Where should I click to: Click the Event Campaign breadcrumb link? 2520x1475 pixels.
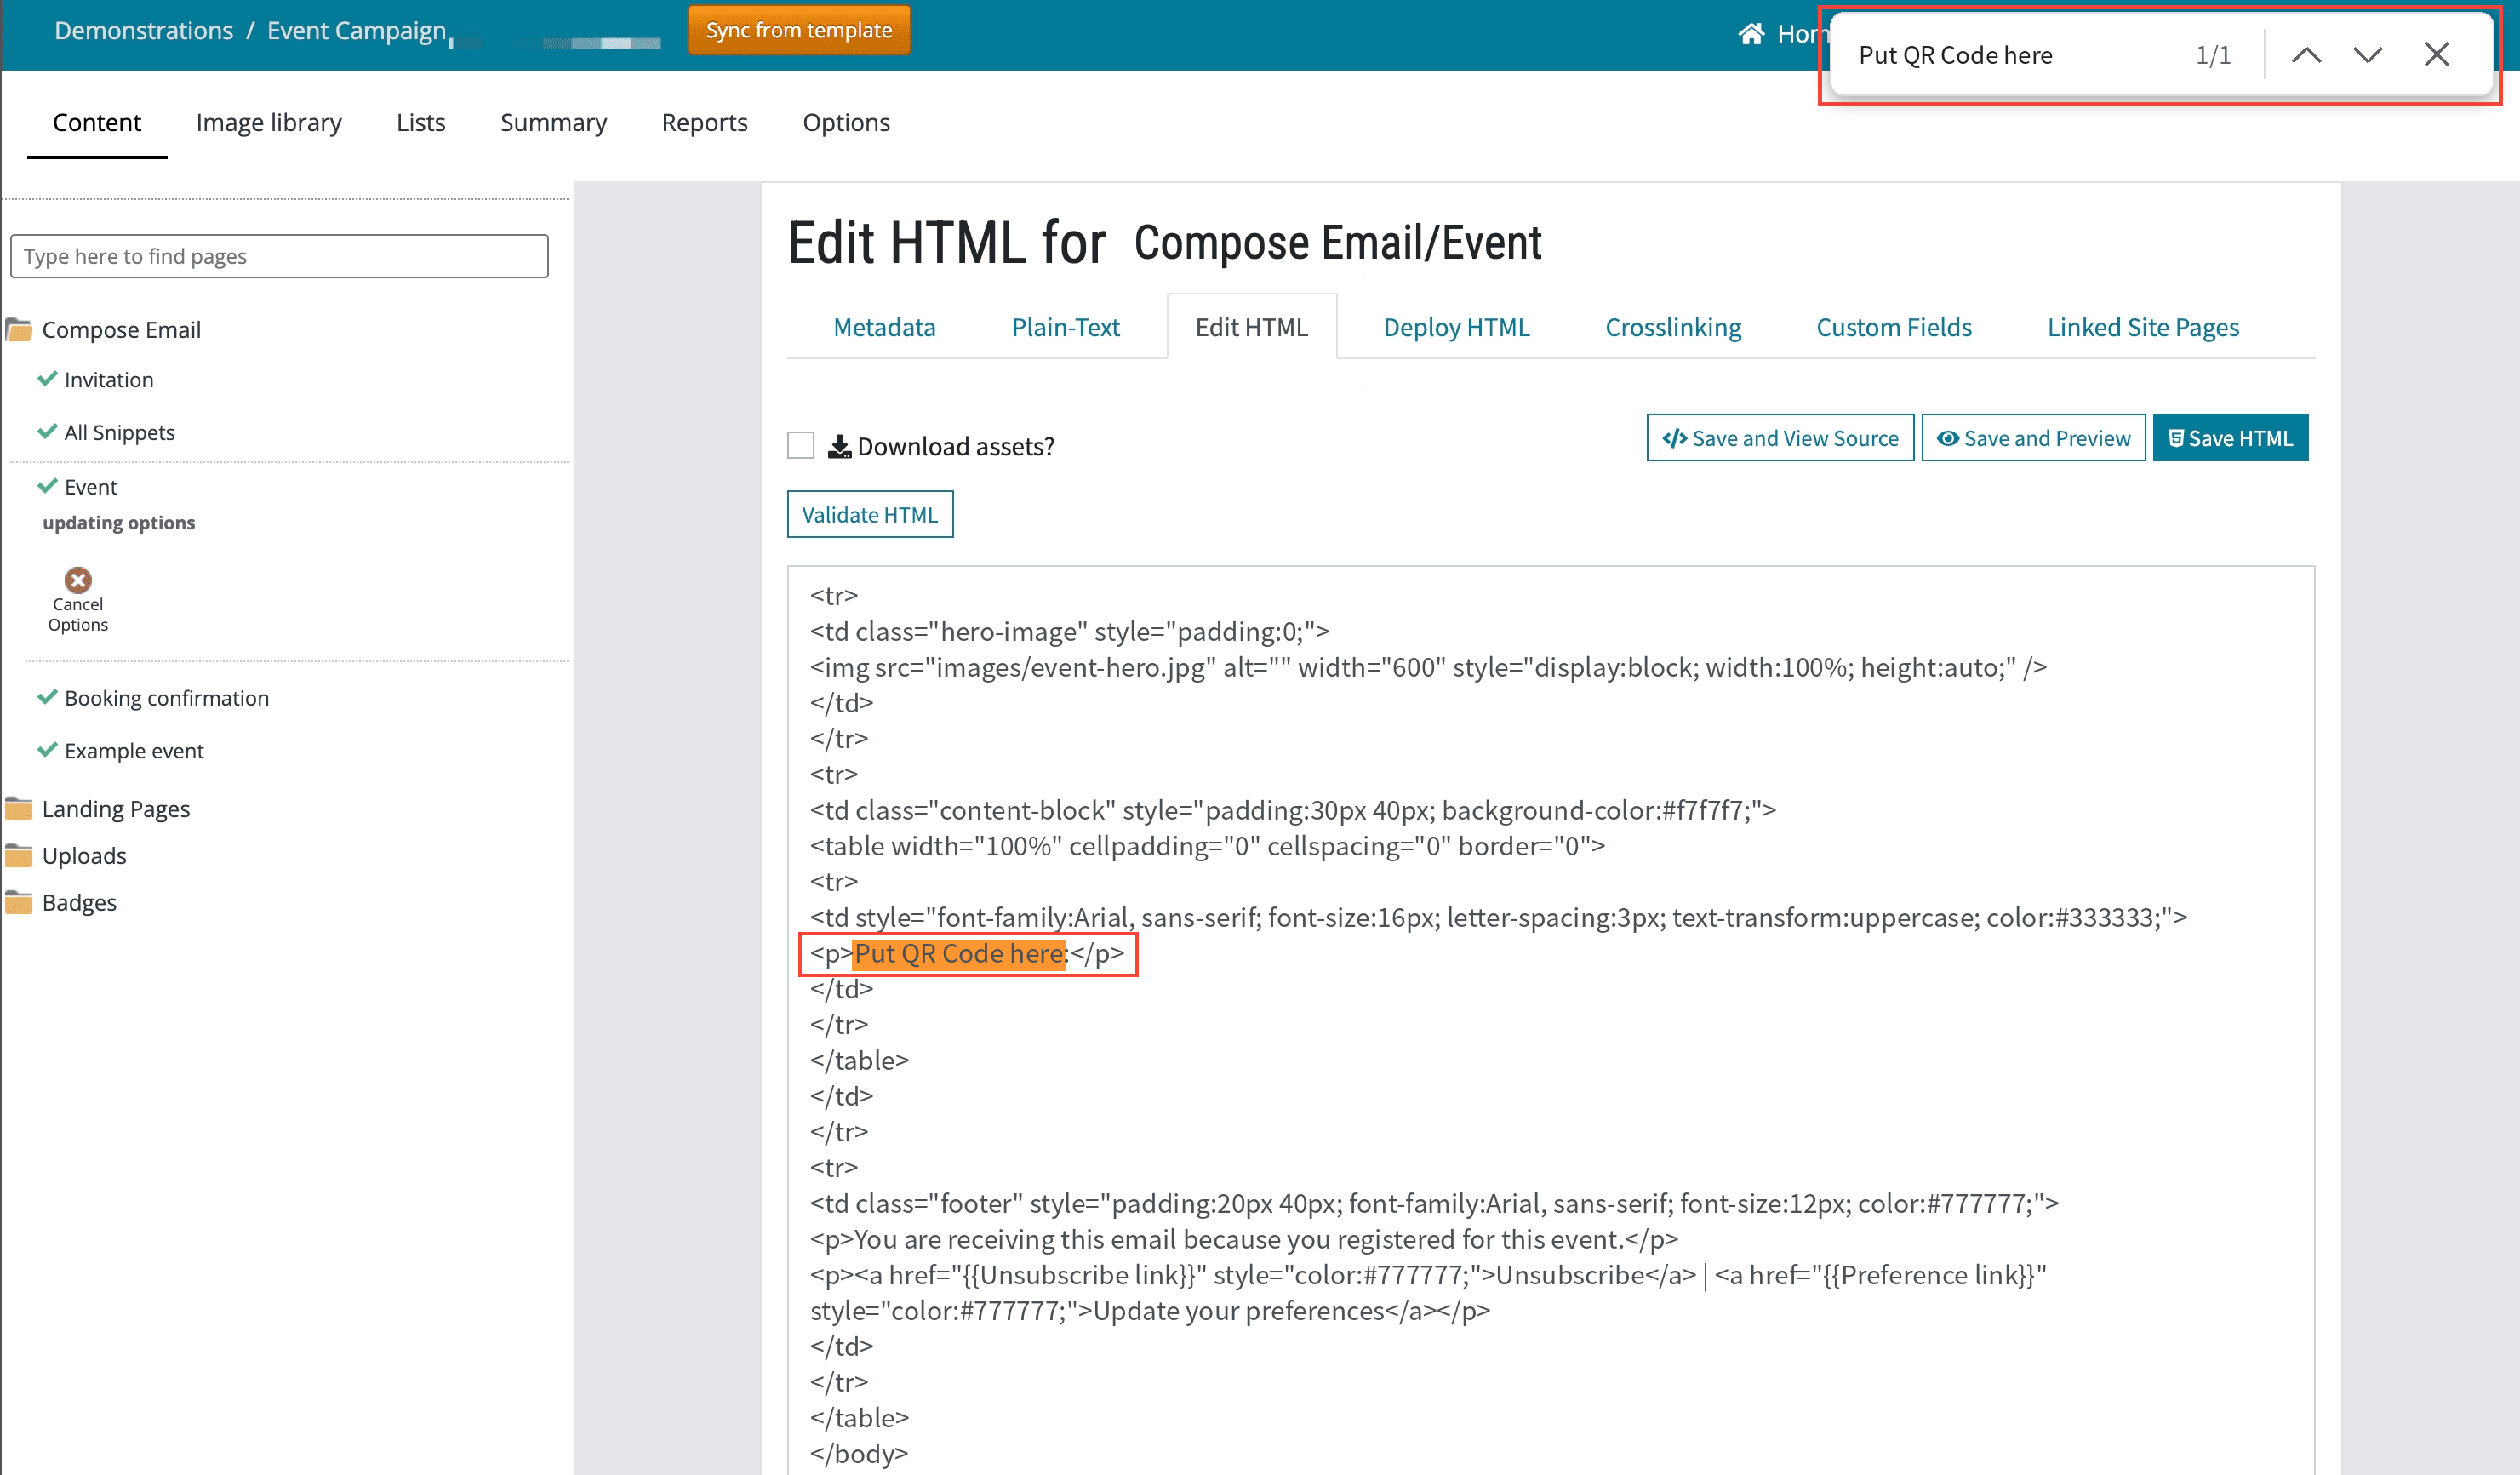(x=356, y=30)
